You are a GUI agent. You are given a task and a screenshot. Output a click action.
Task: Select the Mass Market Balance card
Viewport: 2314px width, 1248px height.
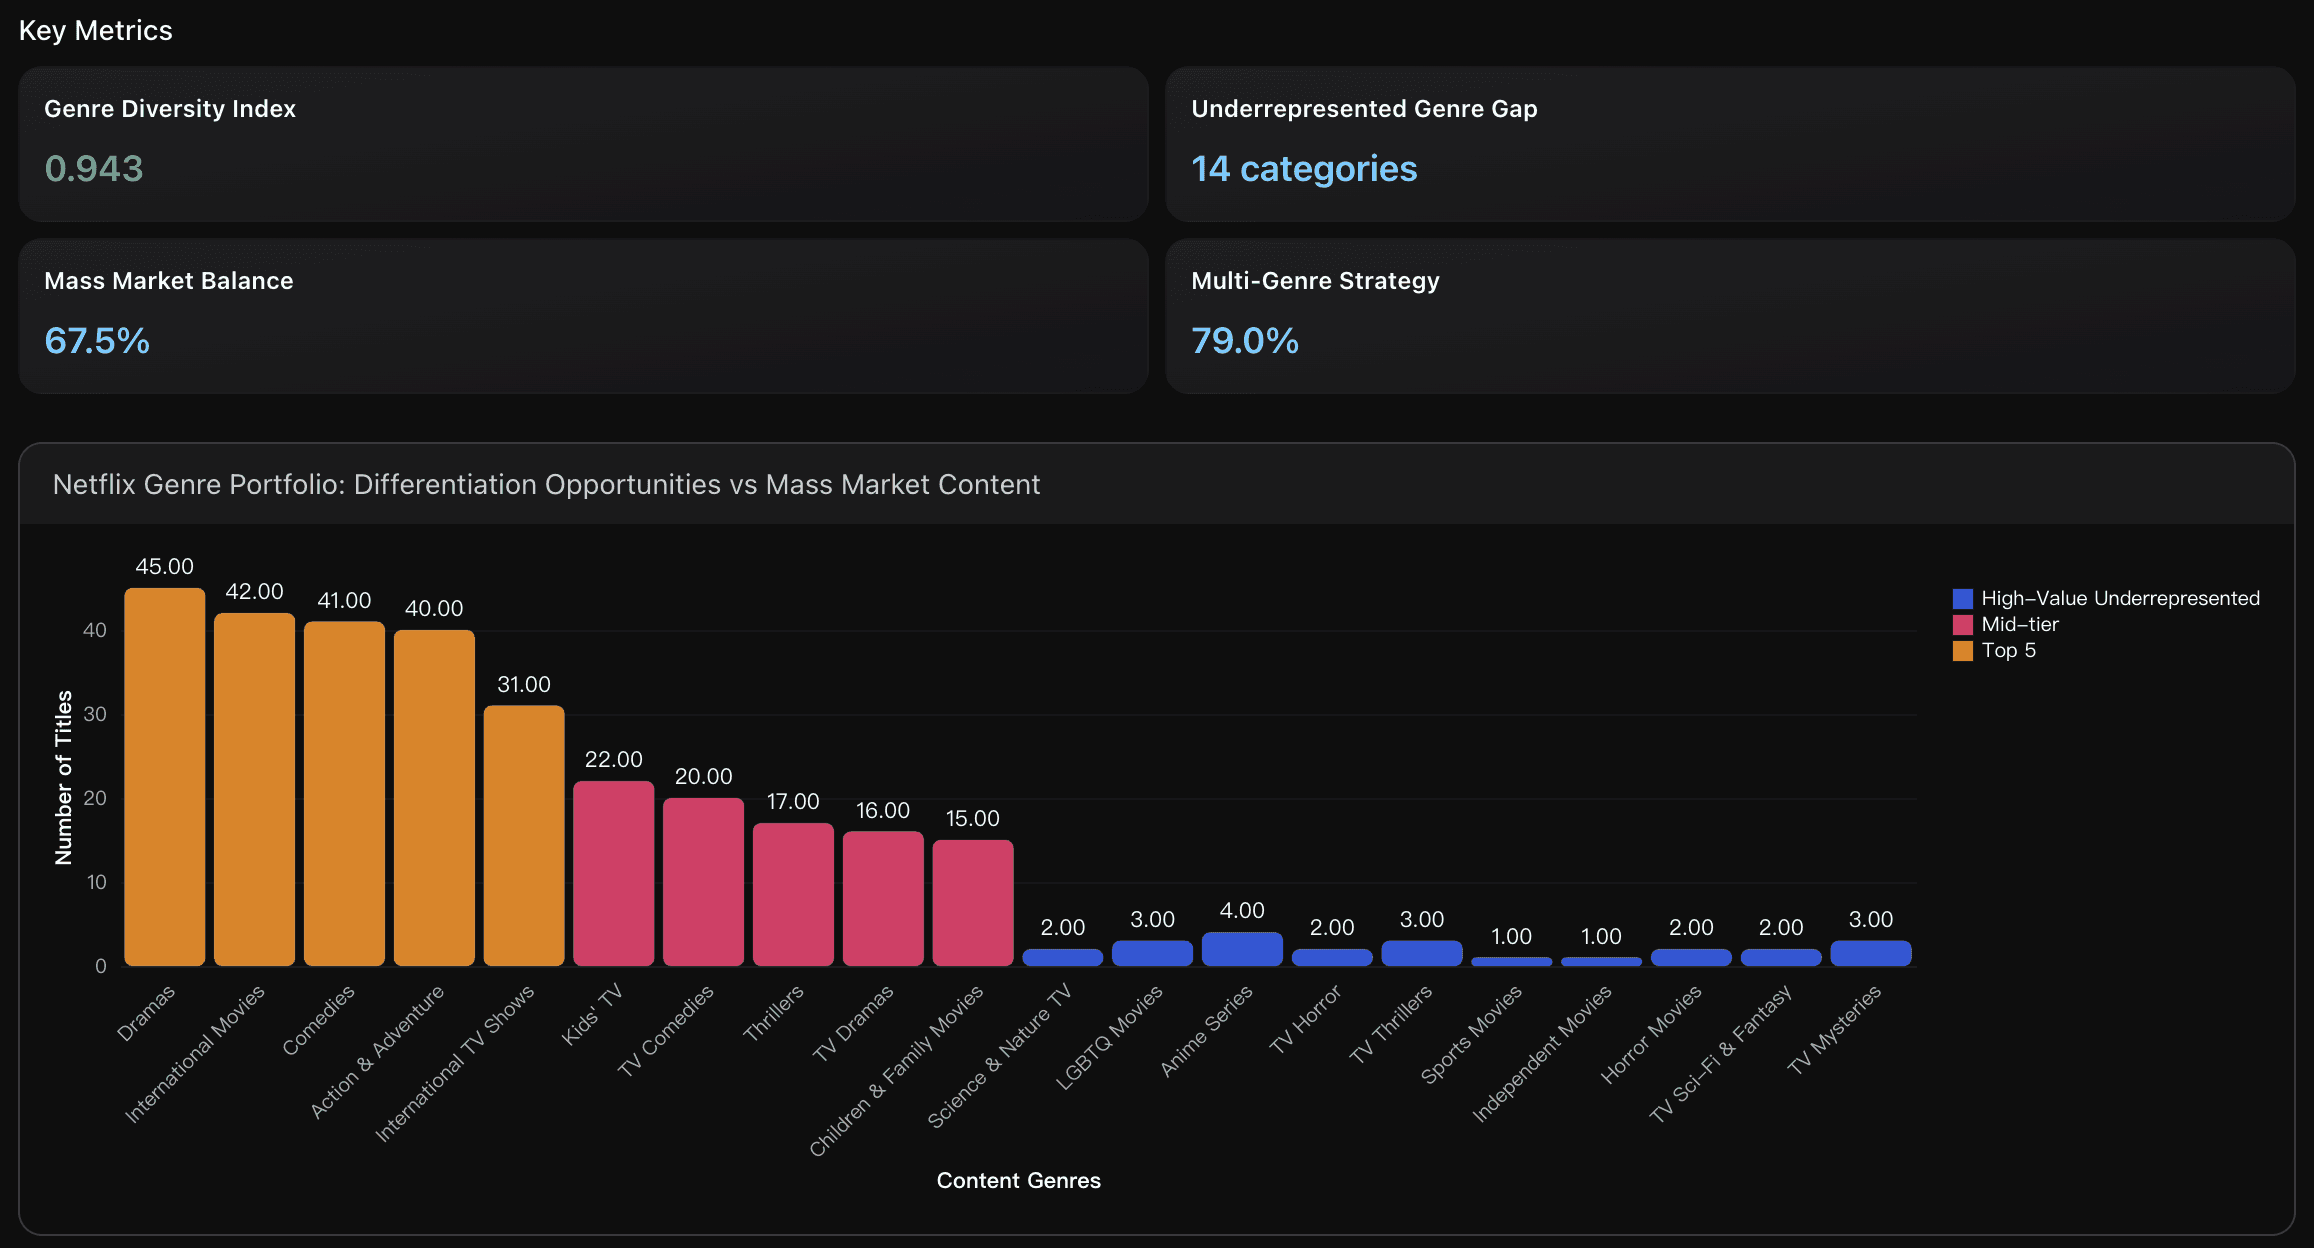(x=583, y=317)
